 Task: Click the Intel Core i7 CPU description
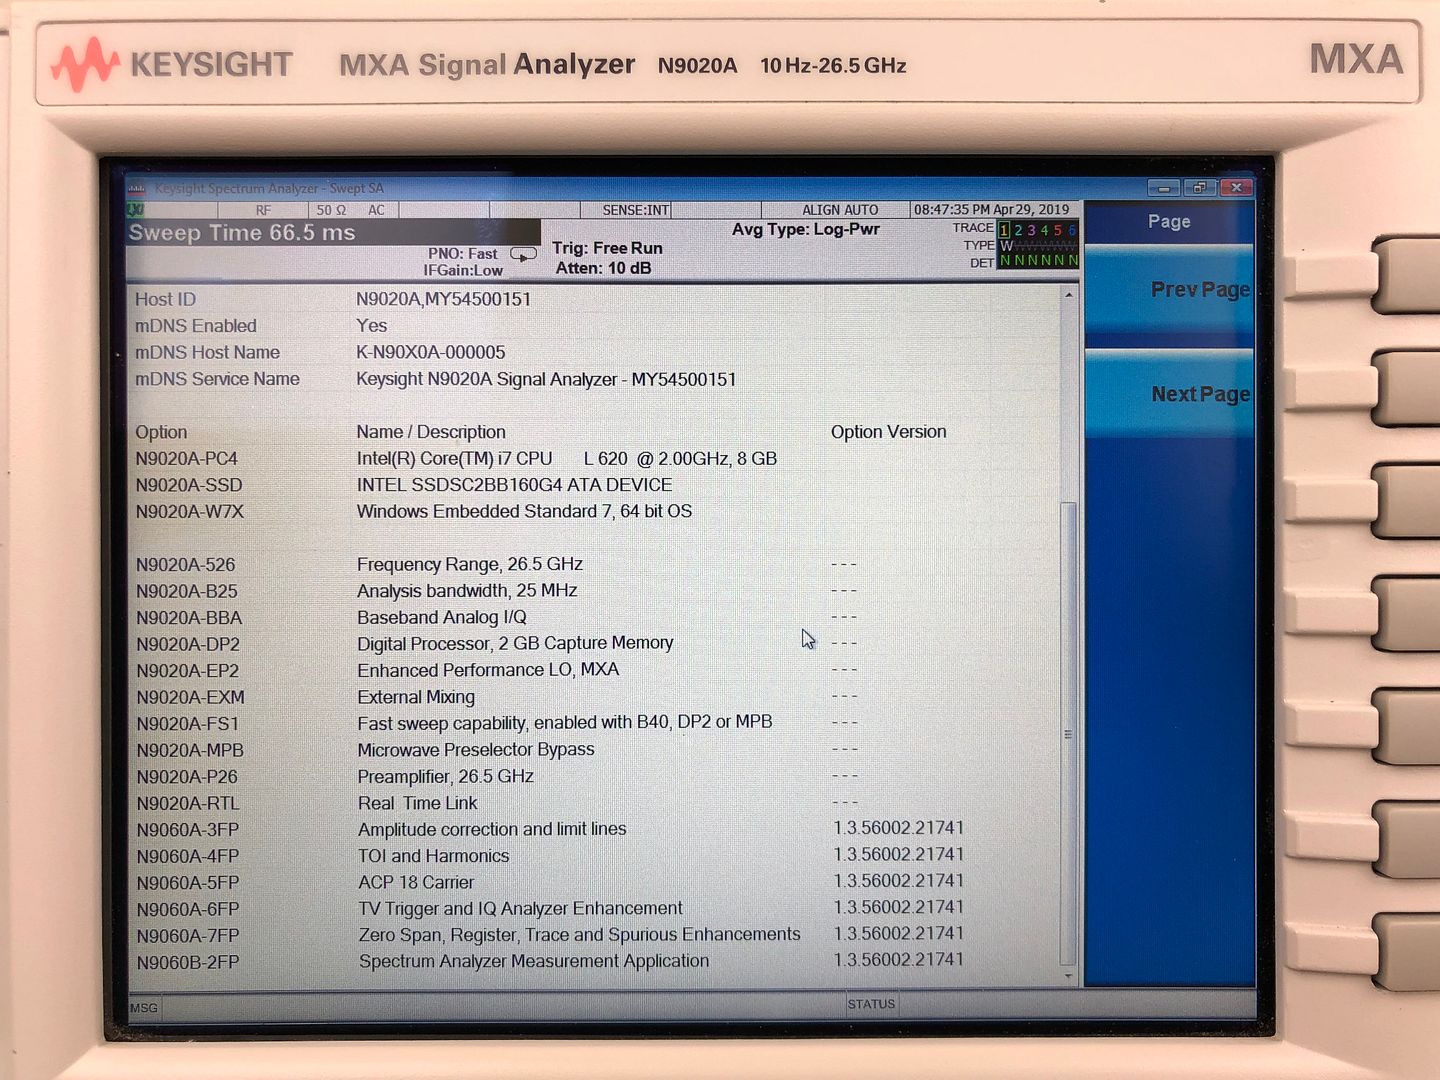[567, 459]
